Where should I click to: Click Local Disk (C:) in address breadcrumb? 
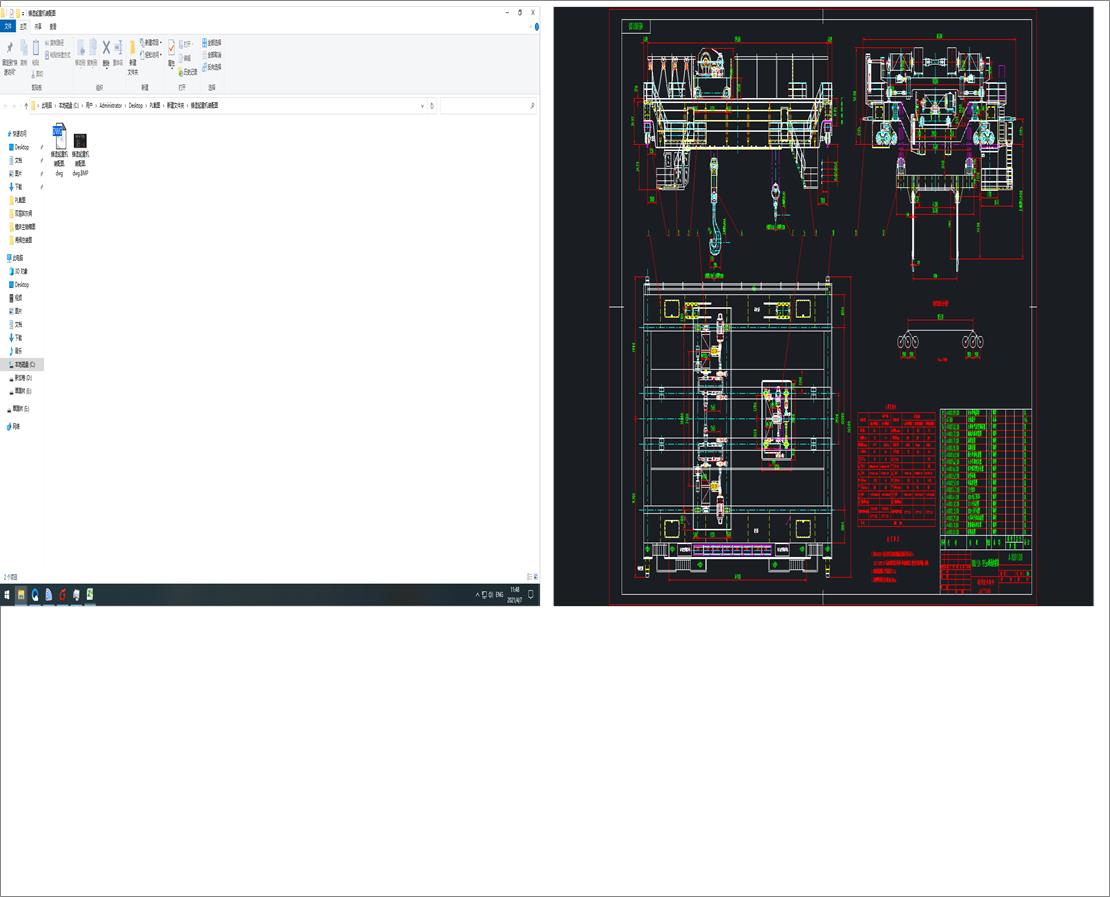[x=69, y=105]
